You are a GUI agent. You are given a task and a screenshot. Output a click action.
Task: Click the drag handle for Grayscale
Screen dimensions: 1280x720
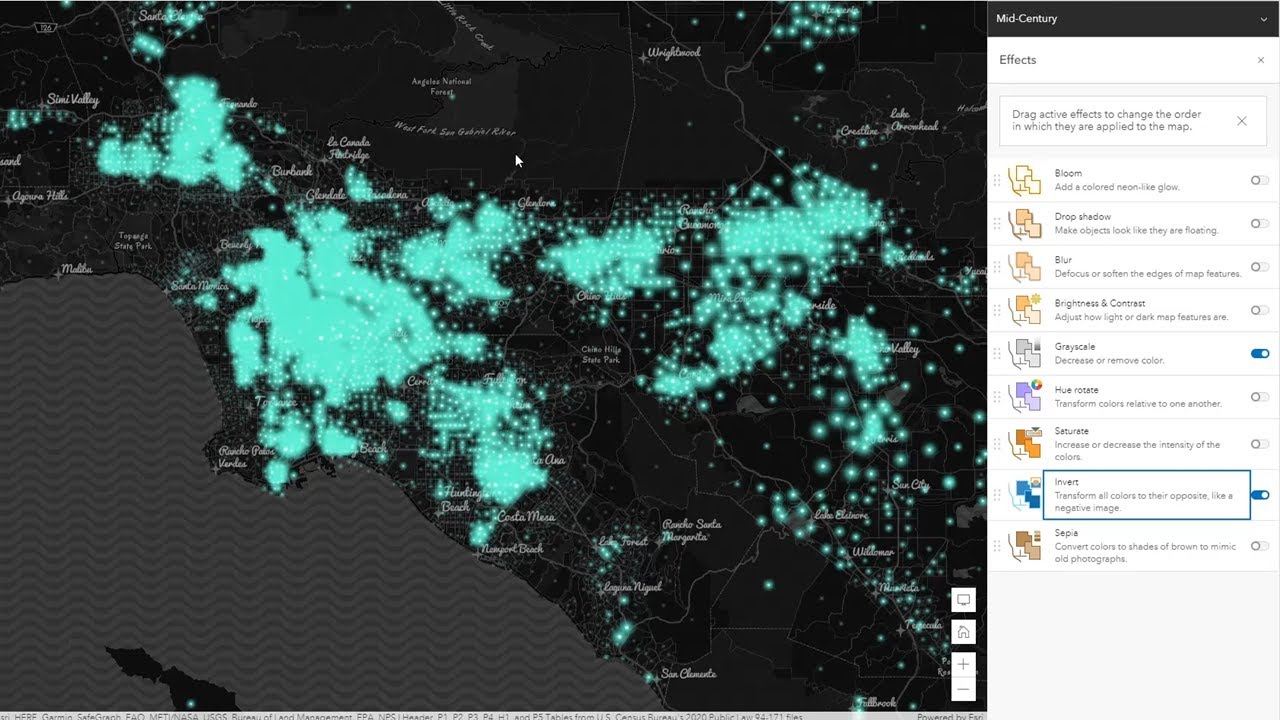(996, 353)
